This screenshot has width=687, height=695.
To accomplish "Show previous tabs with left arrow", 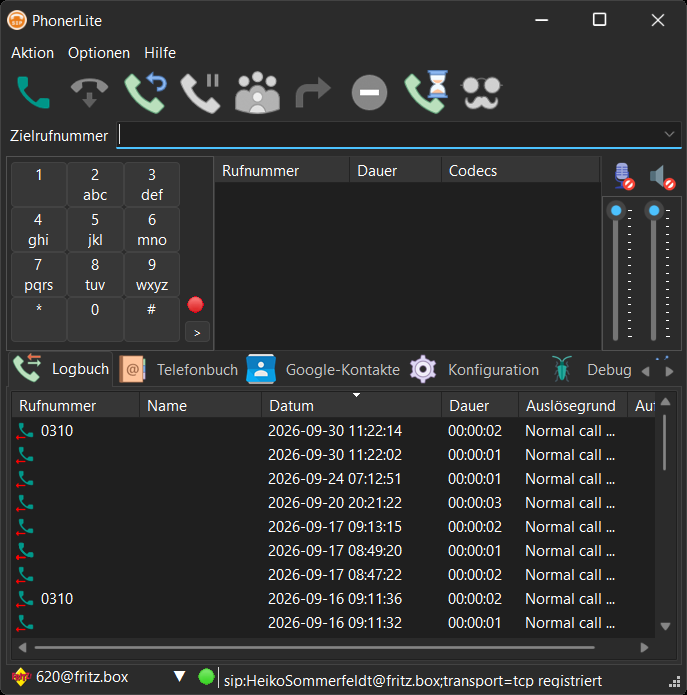I will coord(645,371).
